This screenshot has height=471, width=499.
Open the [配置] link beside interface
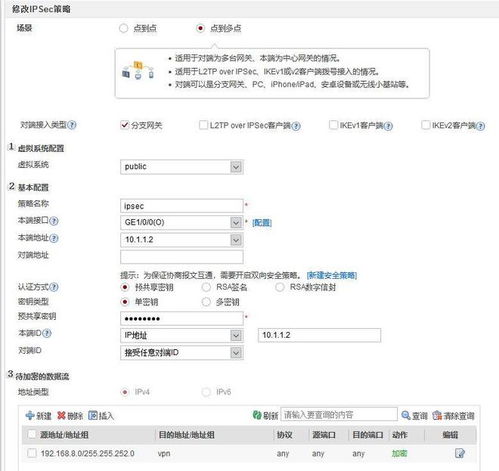(x=262, y=223)
